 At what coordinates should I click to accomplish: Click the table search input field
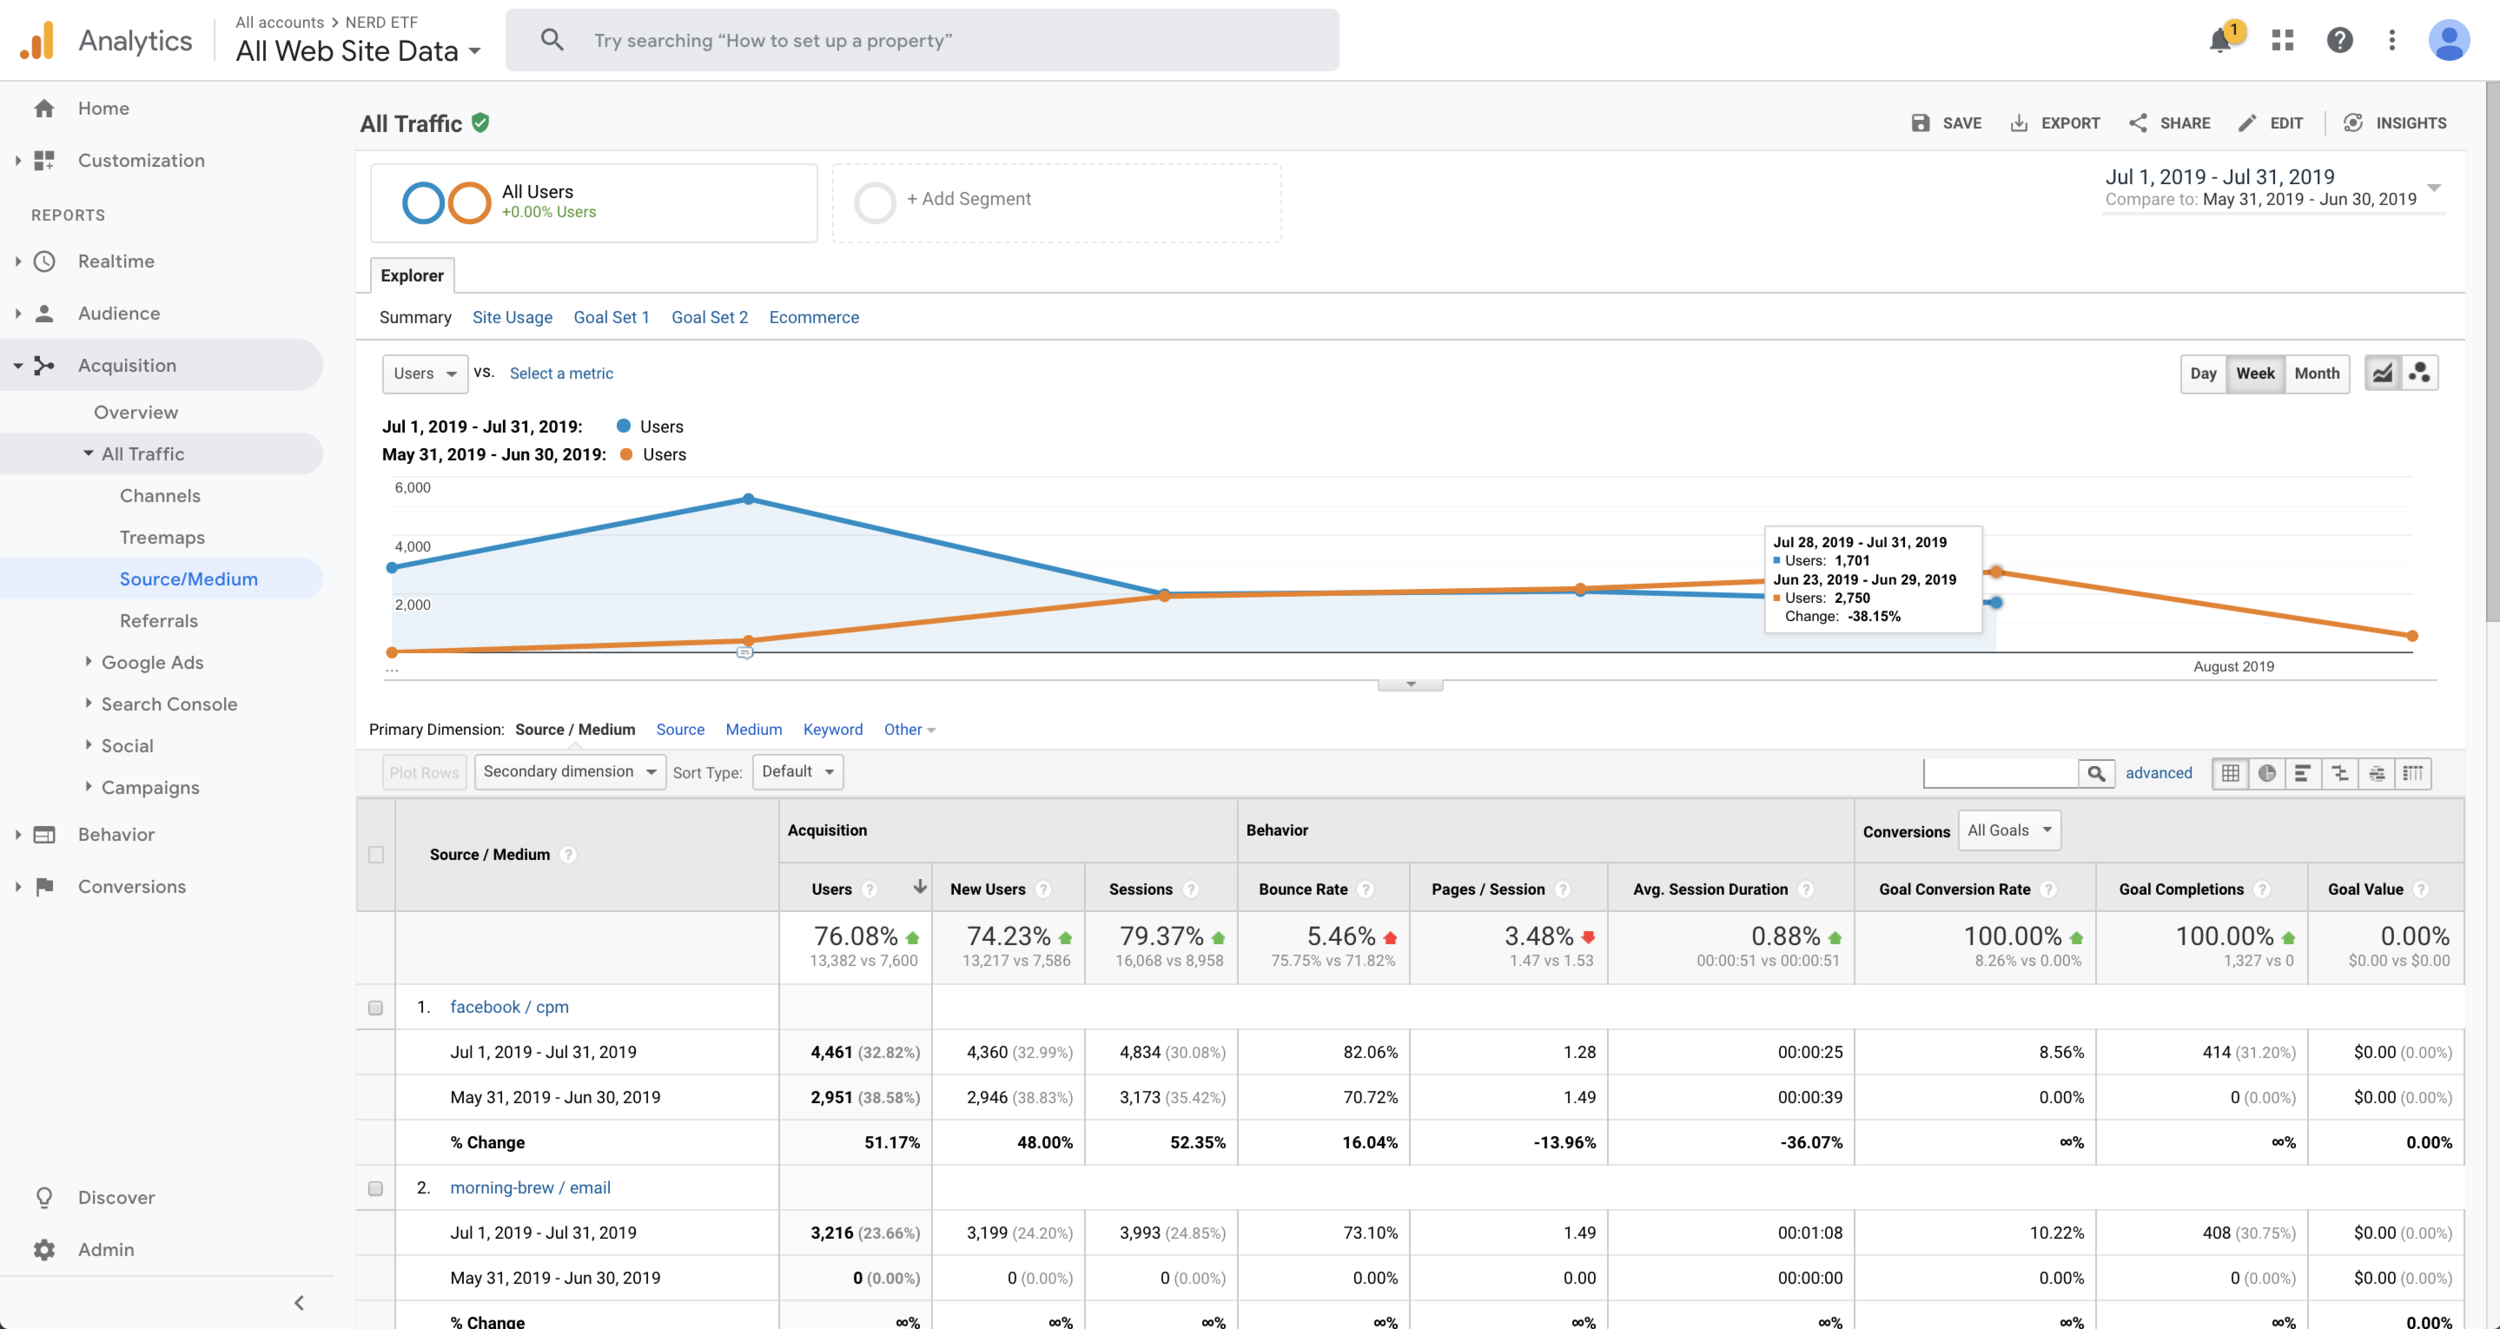click(x=2000, y=773)
